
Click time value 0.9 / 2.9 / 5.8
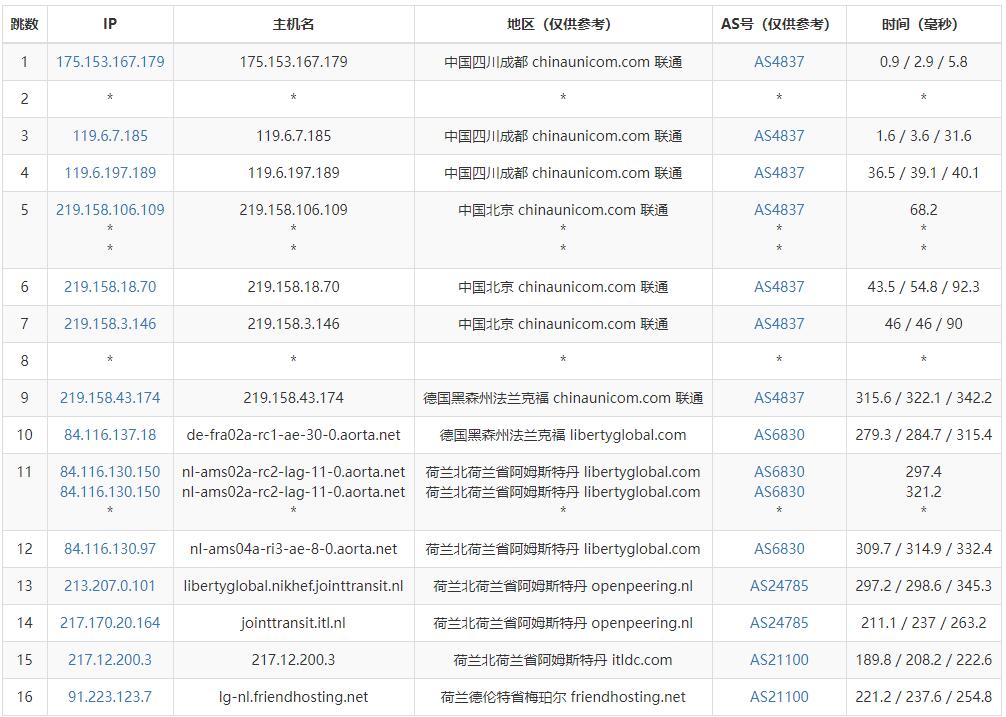[923, 62]
